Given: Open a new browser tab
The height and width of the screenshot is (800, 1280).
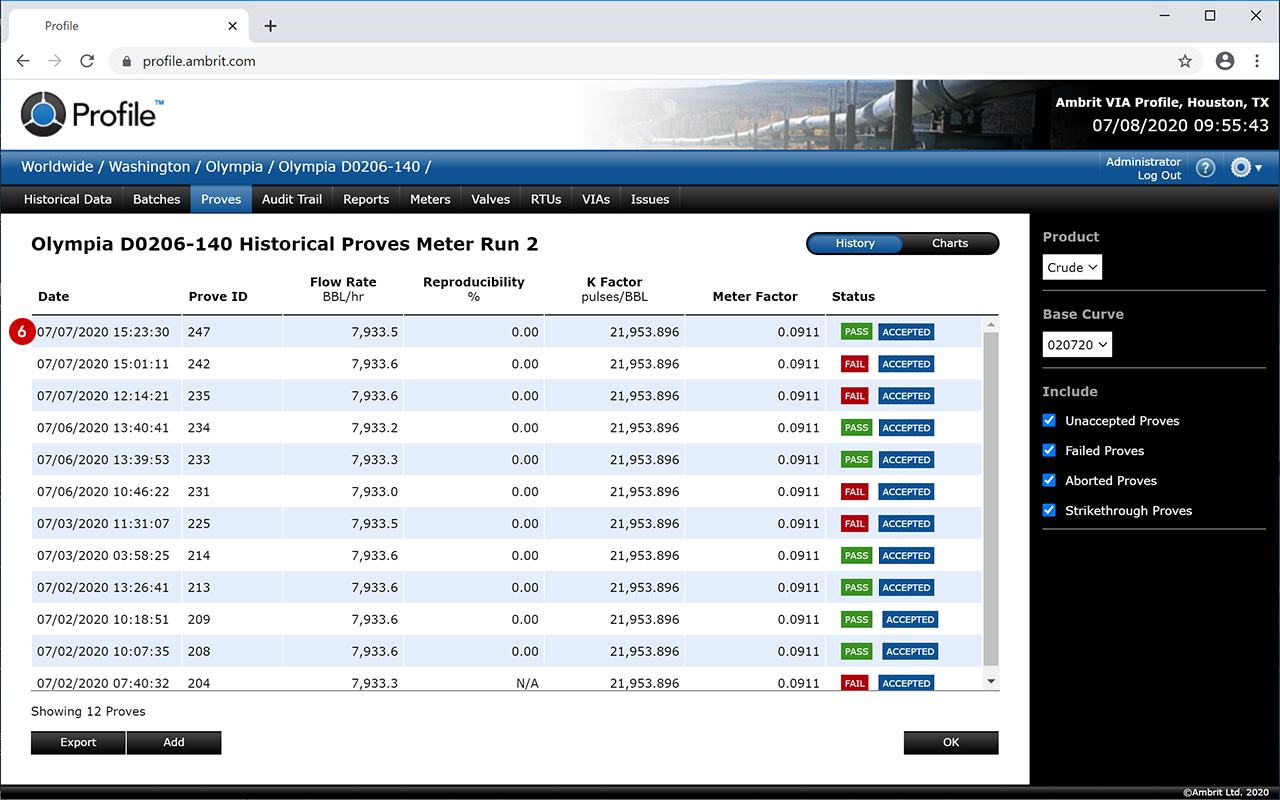Looking at the screenshot, I should [270, 26].
